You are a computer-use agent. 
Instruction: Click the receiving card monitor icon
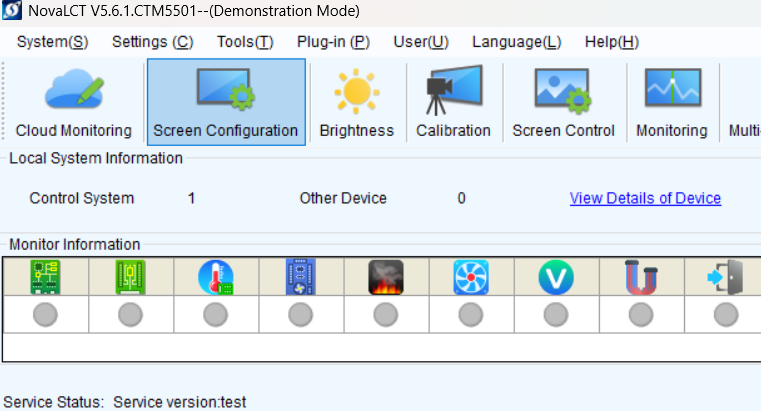(x=131, y=277)
